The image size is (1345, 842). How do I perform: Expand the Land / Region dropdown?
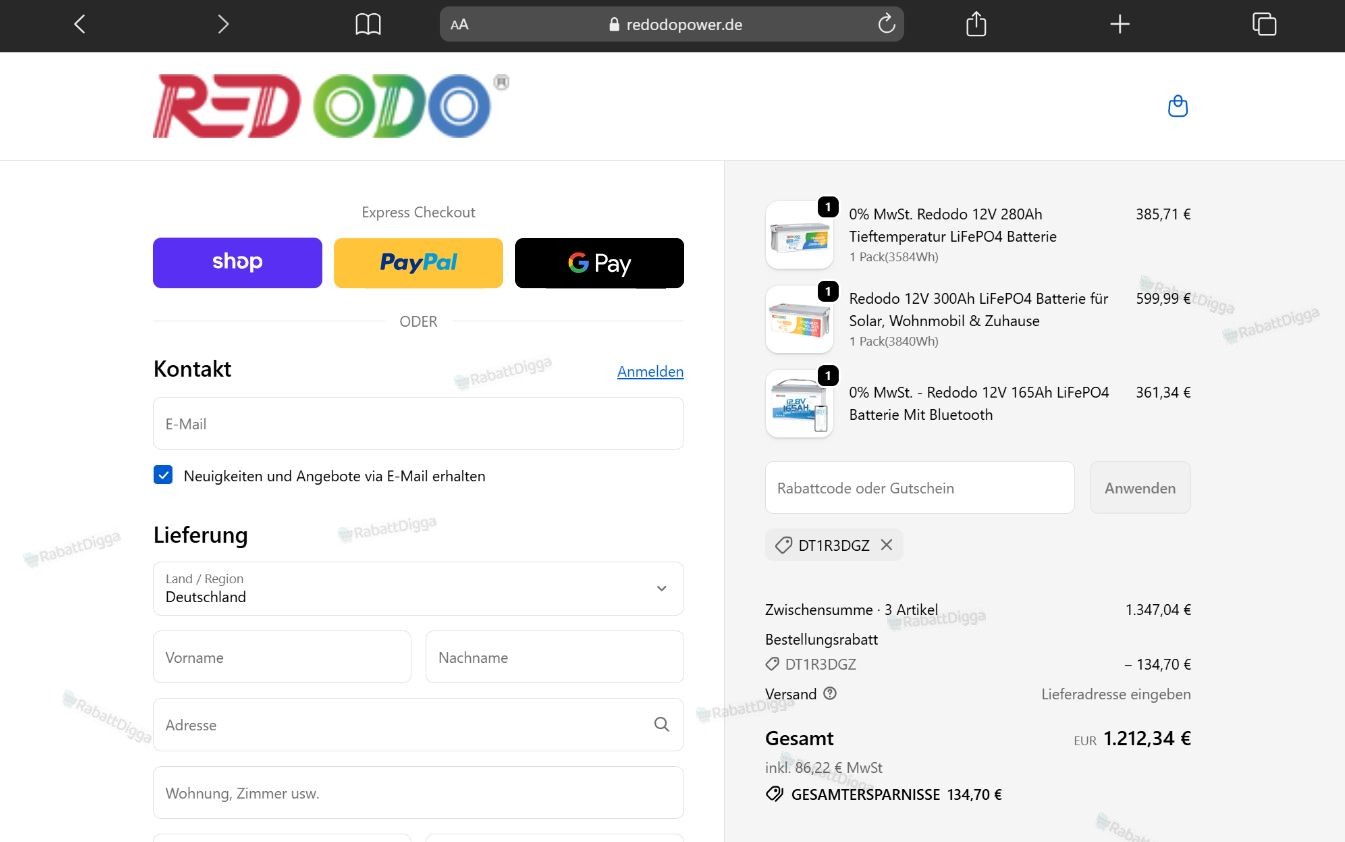pyautogui.click(x=418, y=588)
